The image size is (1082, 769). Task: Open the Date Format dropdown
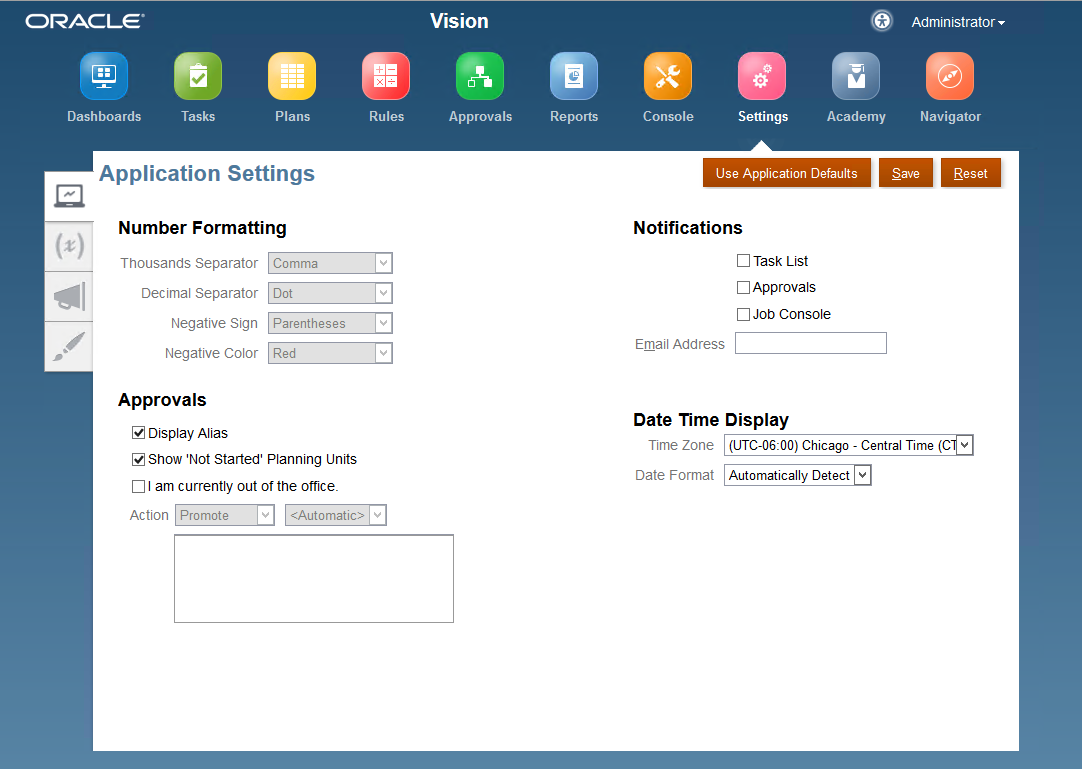(x=797, y=475)
